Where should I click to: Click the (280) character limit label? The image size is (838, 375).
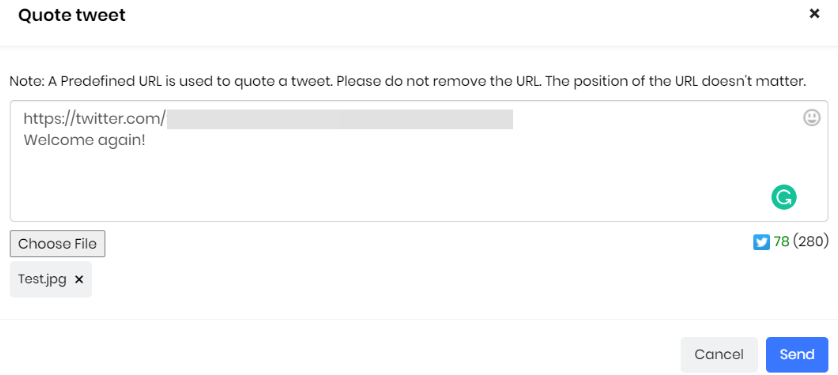pyautogui.click(x=811, y=242)
